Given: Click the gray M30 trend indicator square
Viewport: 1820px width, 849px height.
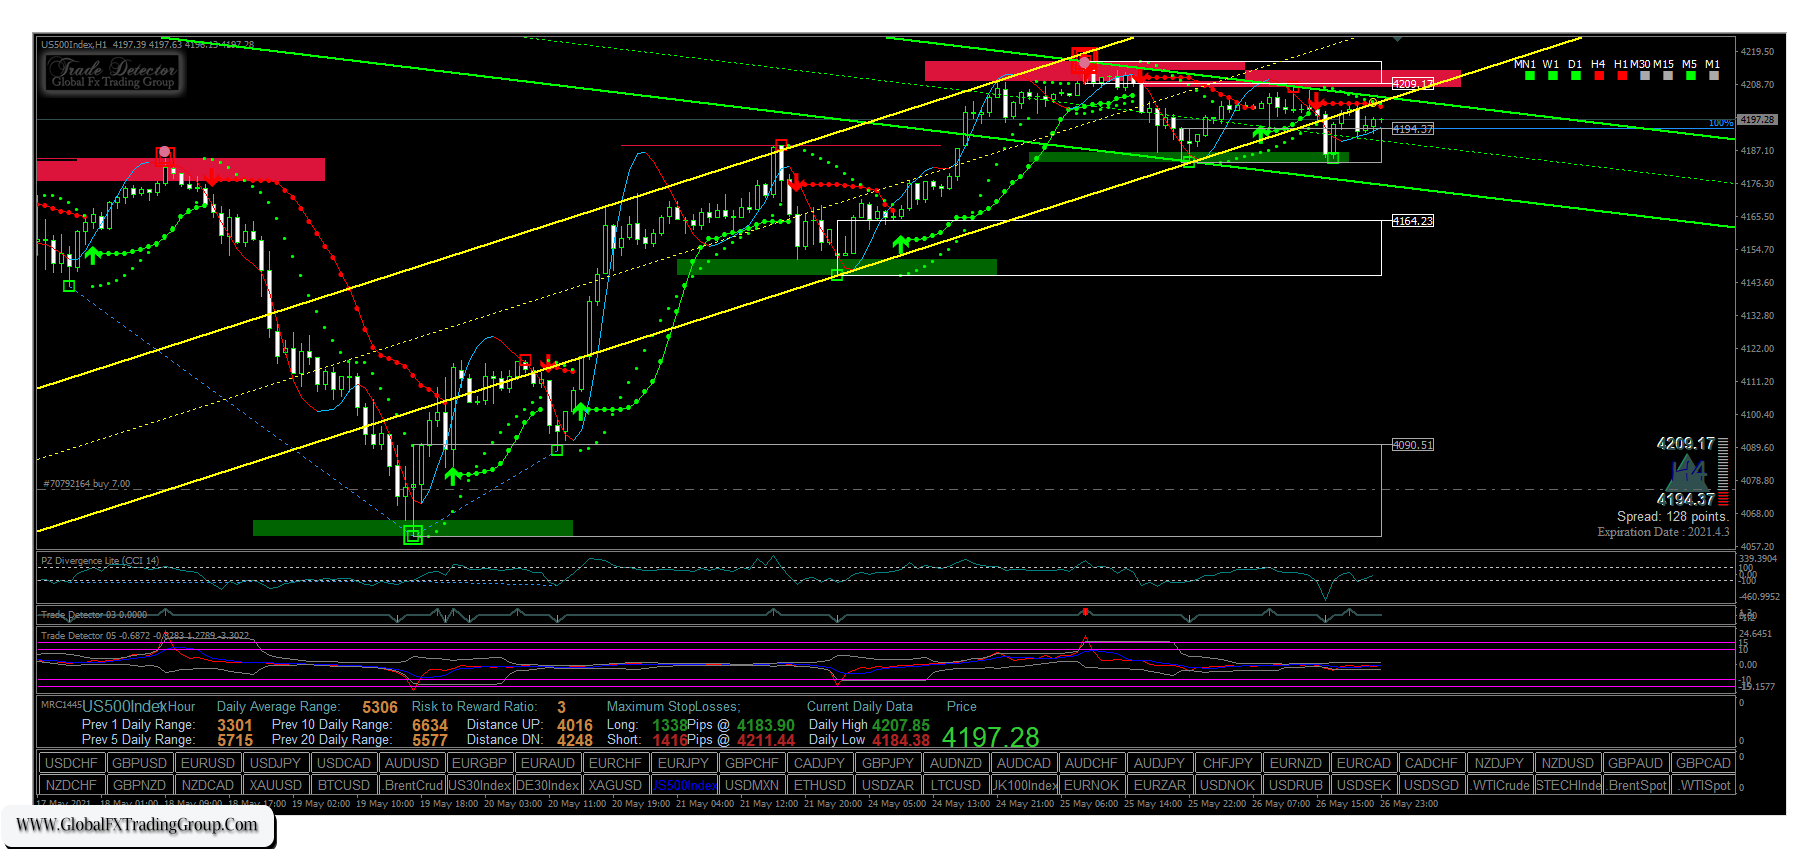Looking at the screenshot, I should point(1645,76).
